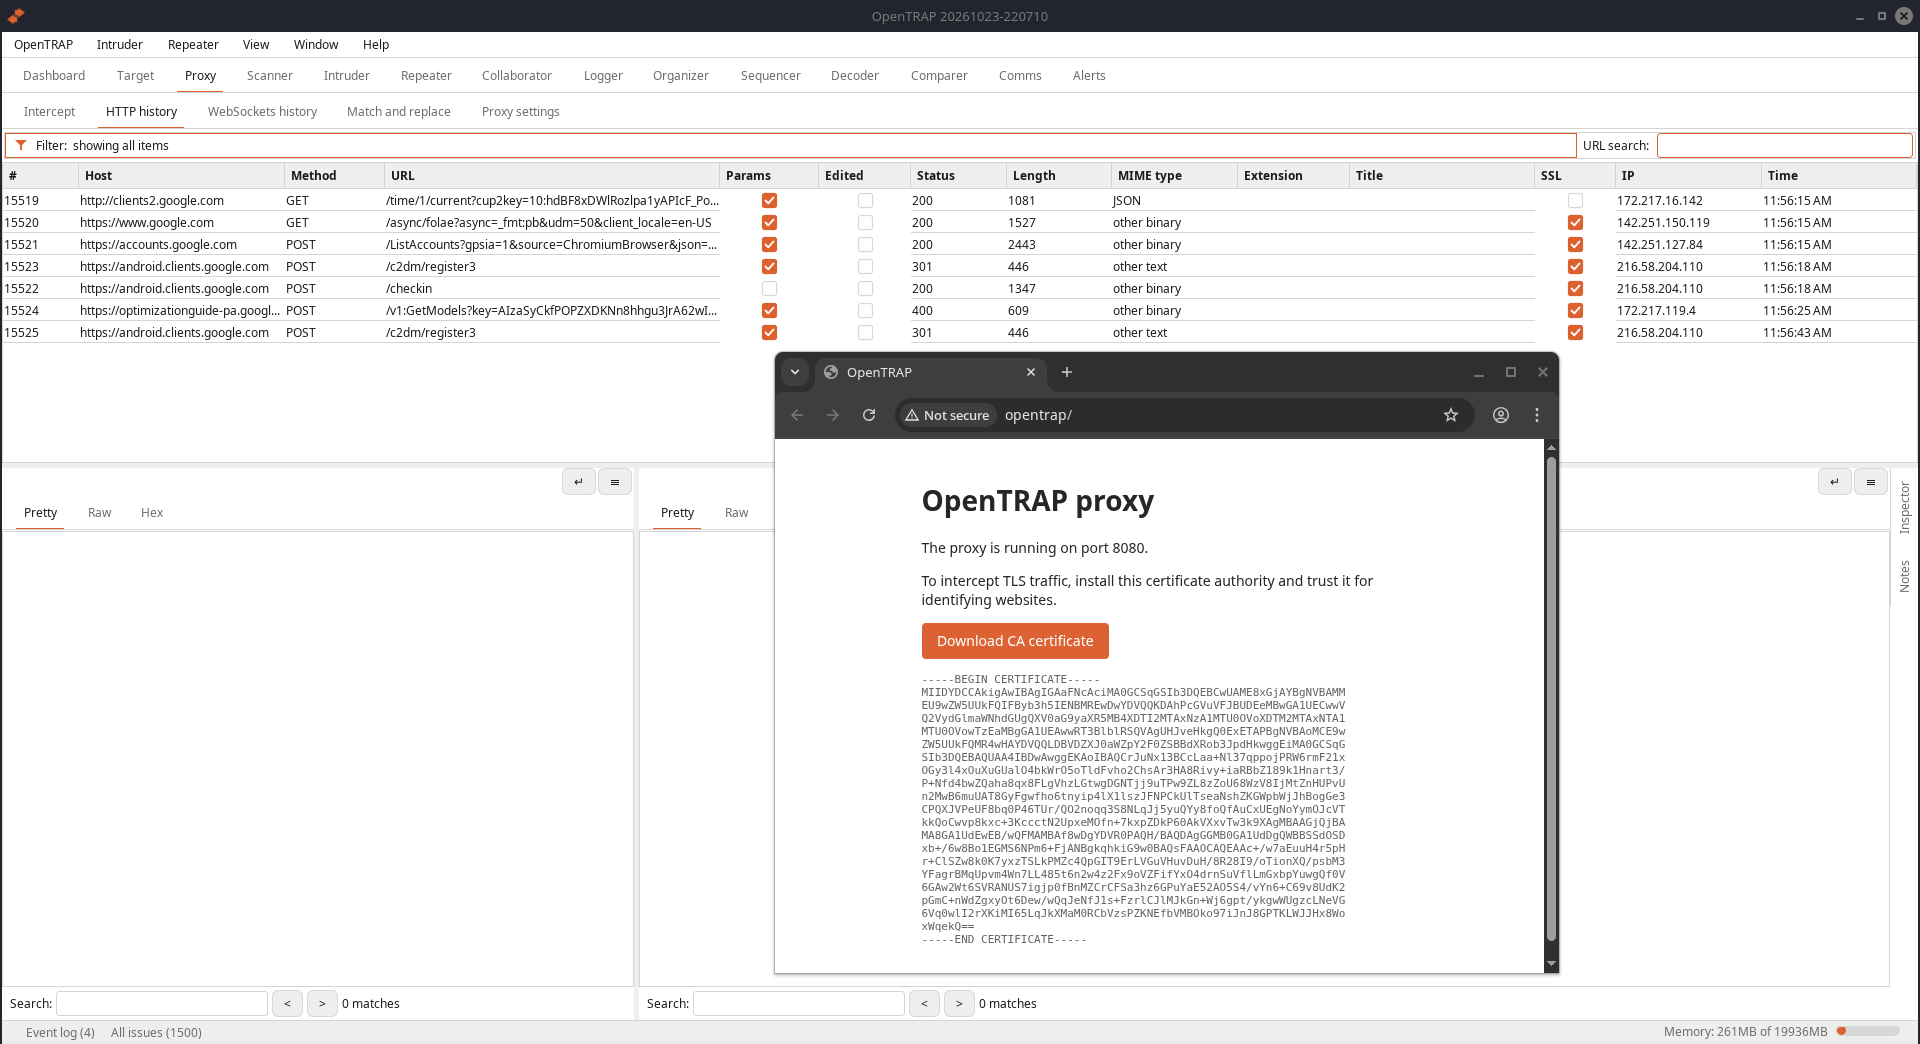Screen dimensions: 1920x1044
Task: Toggle SSL checkbox for row 15519
Action: point(1575,200)
